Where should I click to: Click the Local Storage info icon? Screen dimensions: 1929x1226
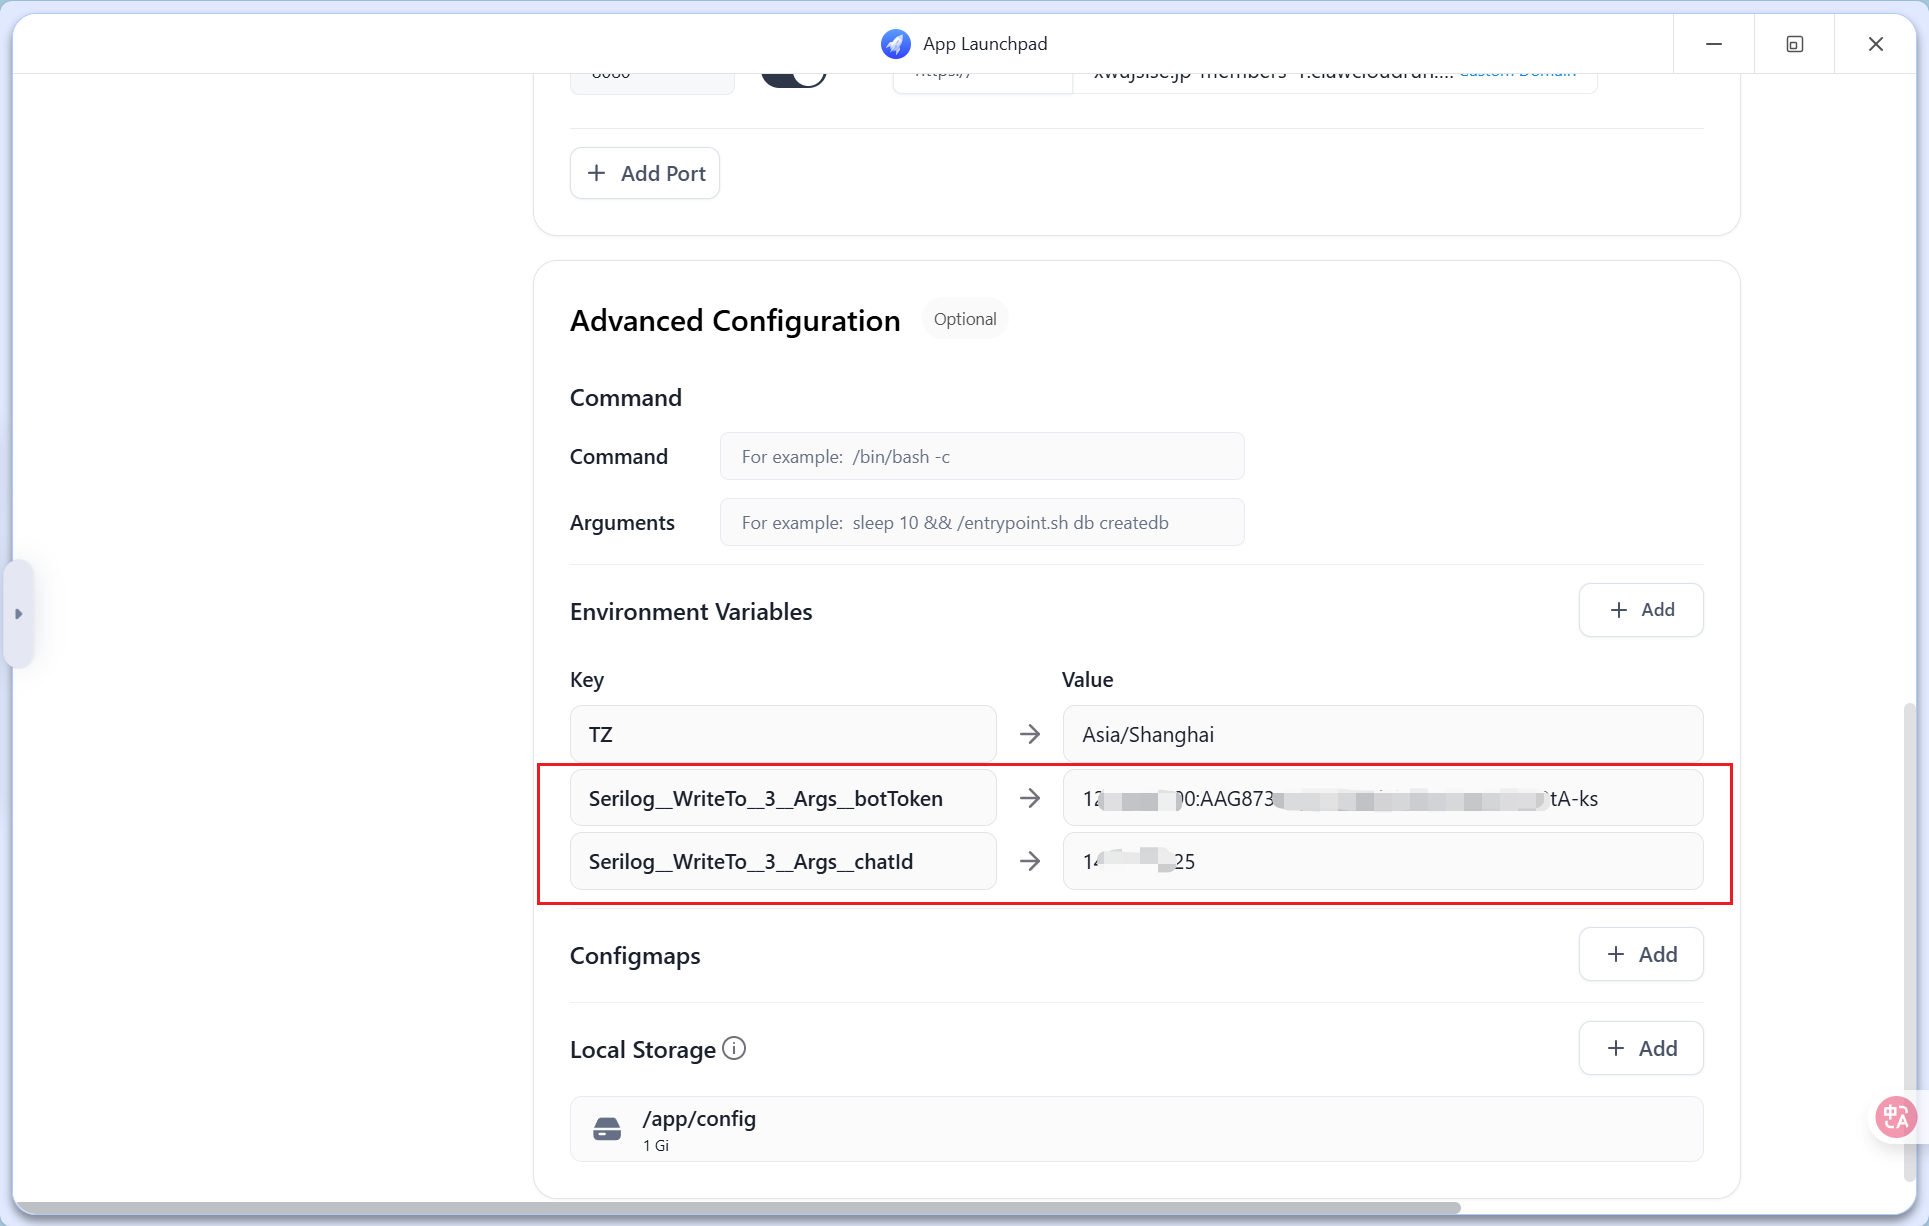tap(734, 1048)
